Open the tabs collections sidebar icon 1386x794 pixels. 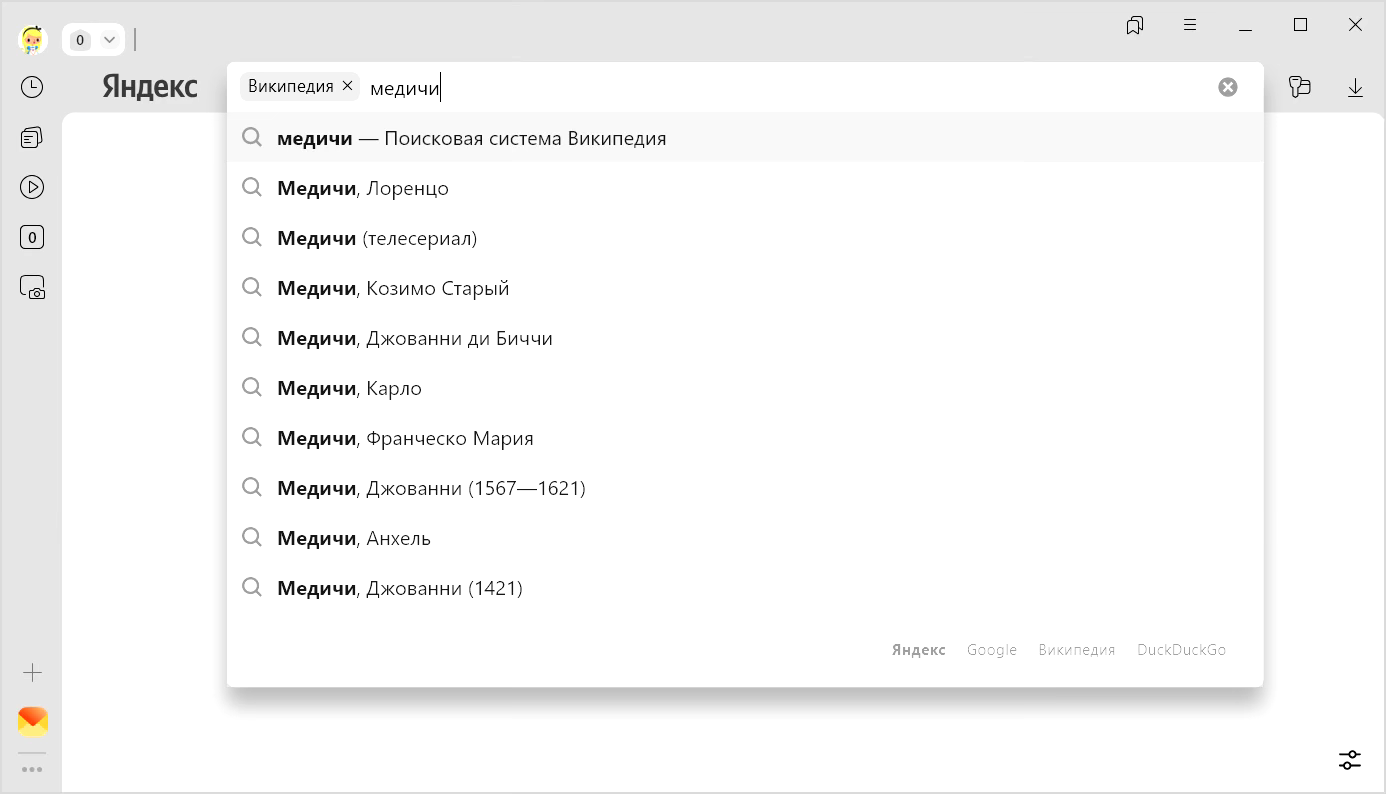click(32, 137)
